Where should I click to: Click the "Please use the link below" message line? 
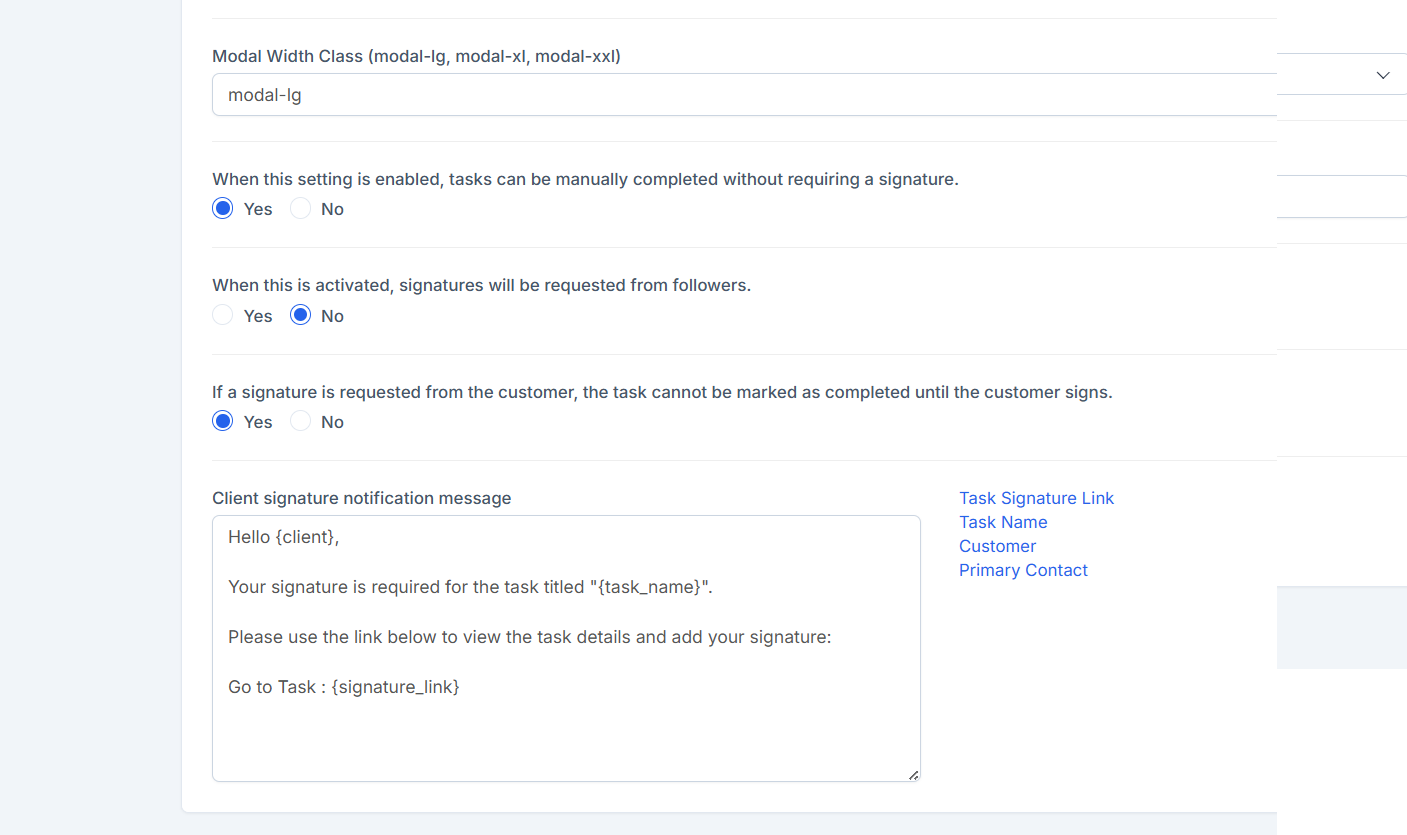tap(529, 637)
